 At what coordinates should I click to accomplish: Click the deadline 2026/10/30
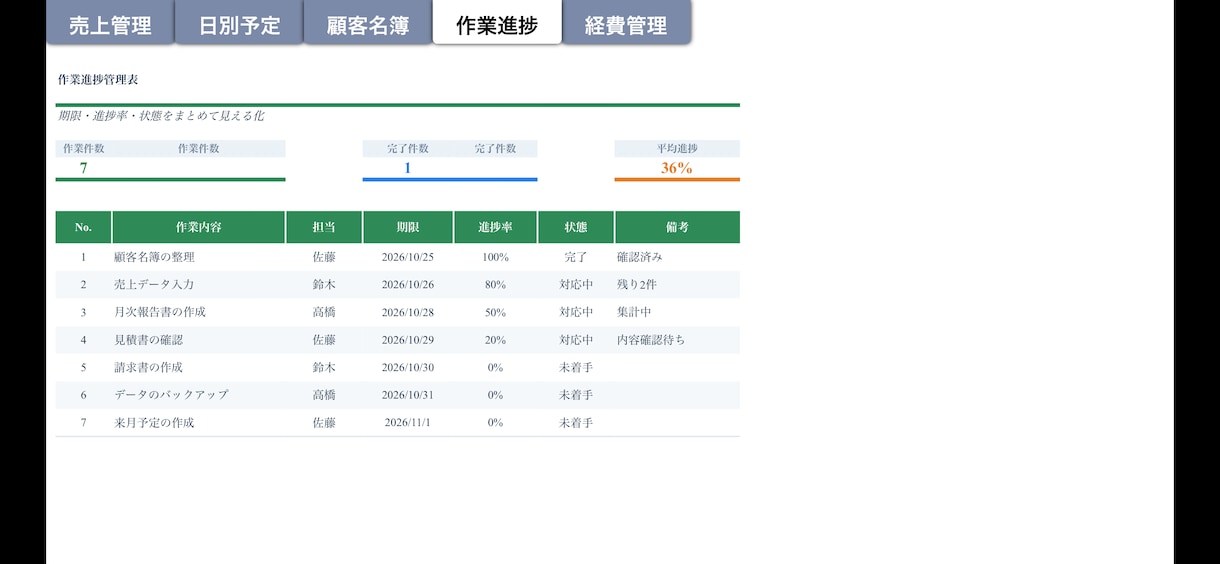408,367
